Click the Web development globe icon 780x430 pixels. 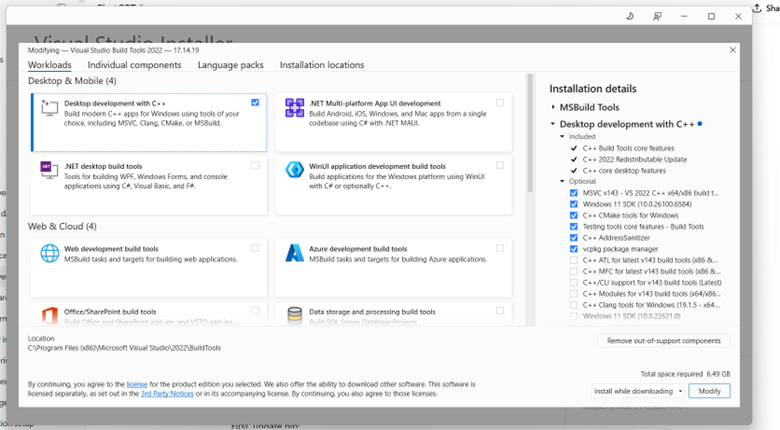click(x=49, y=253)
